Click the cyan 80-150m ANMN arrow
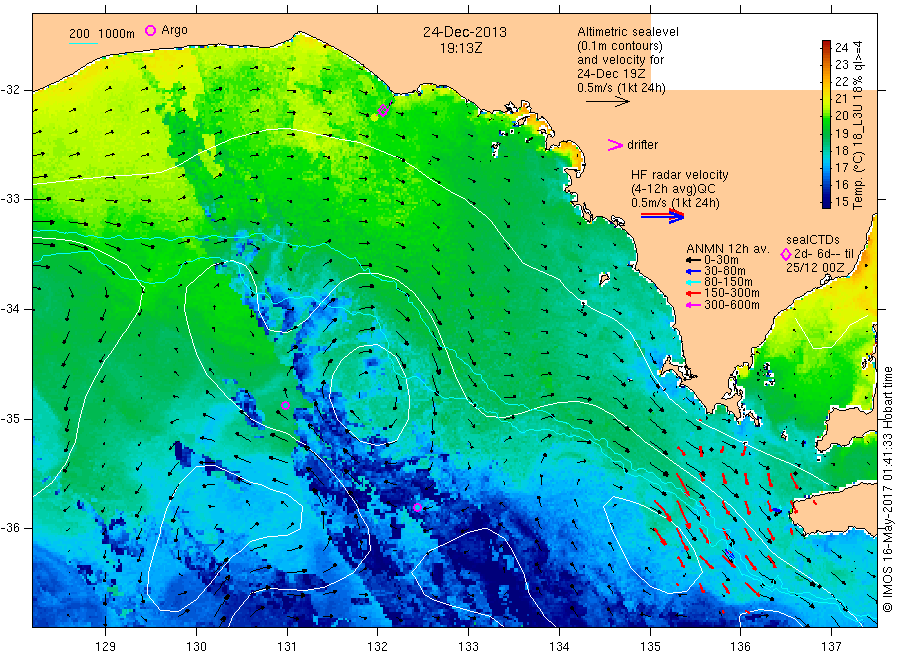 693,282
